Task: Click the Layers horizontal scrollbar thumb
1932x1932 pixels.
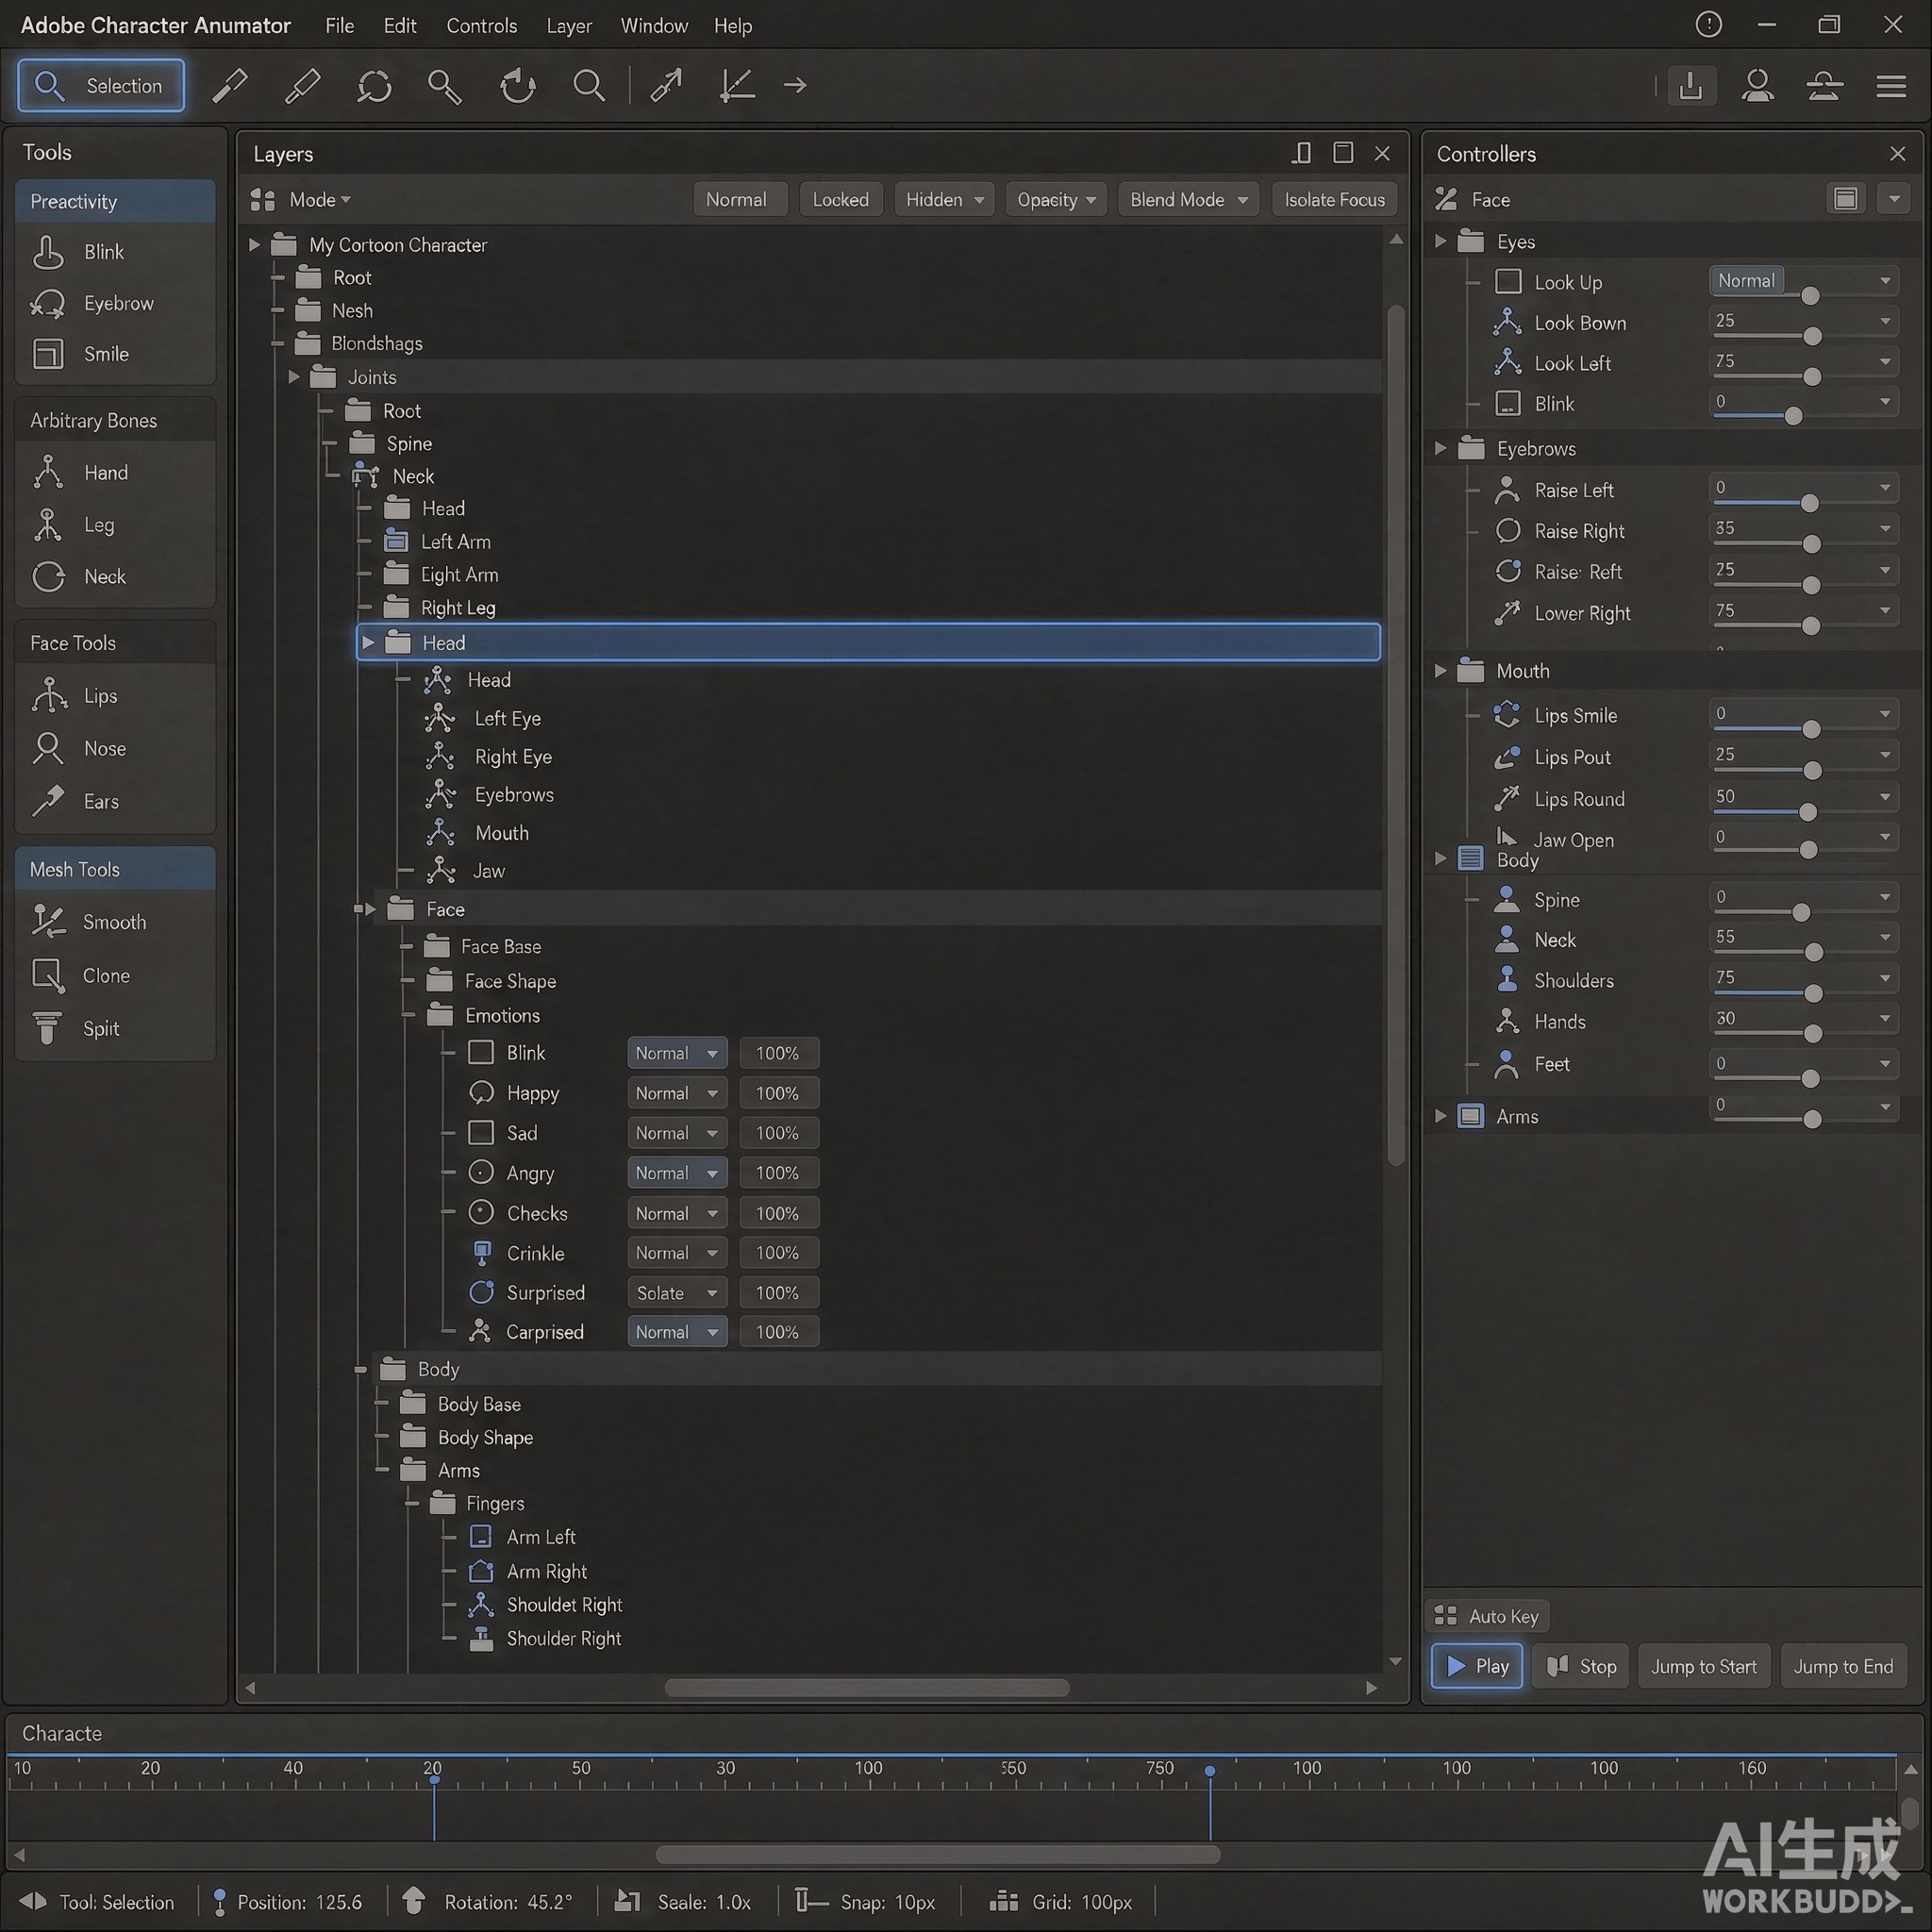Action: [866, 1688]
